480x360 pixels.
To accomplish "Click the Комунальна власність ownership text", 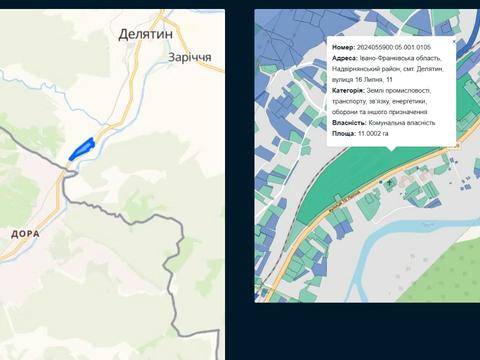I will click(x=402, y=123).
